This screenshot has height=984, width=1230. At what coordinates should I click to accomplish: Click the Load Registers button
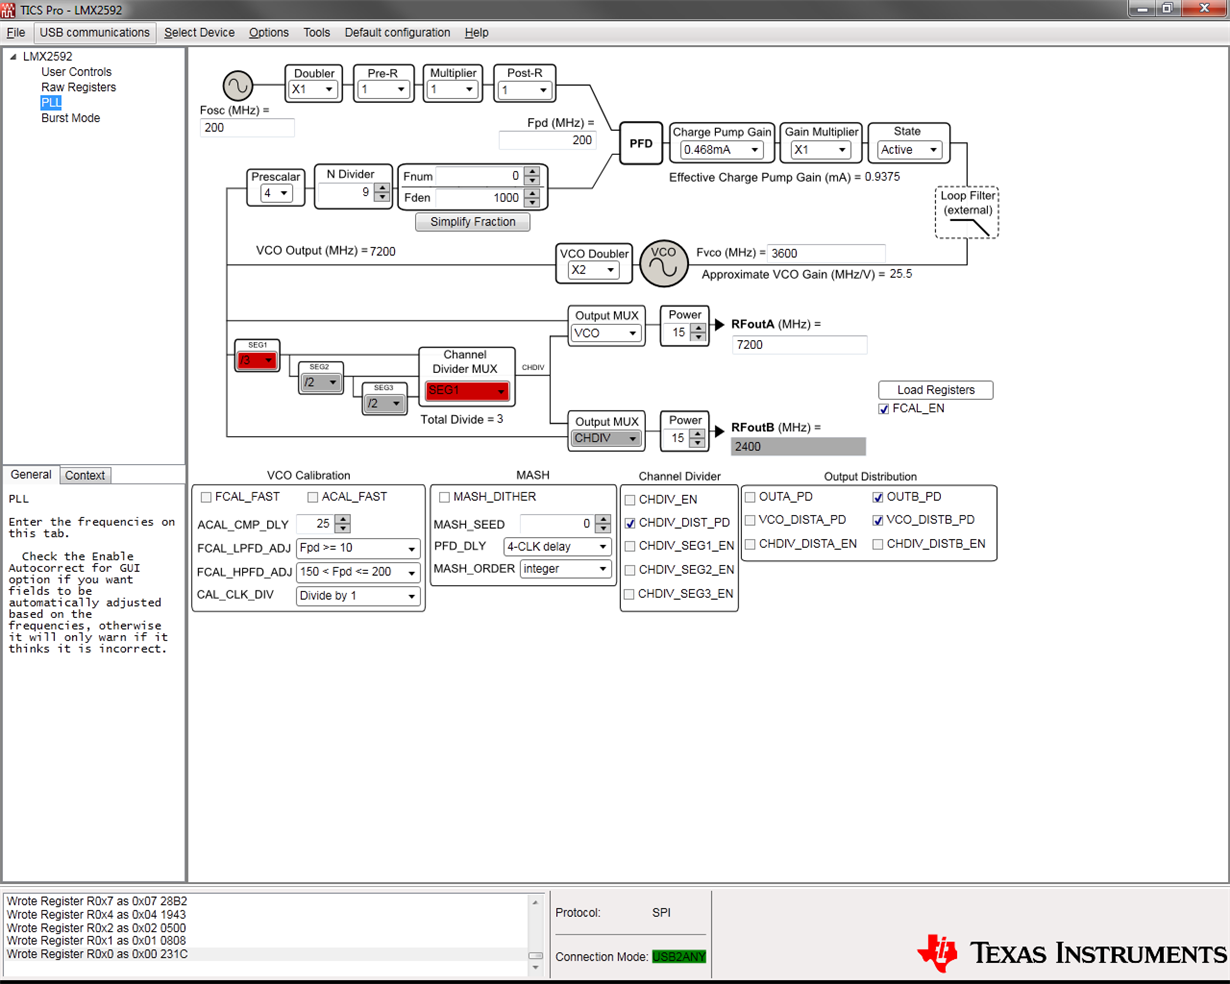pyautogui.click(x=936, y=390)
